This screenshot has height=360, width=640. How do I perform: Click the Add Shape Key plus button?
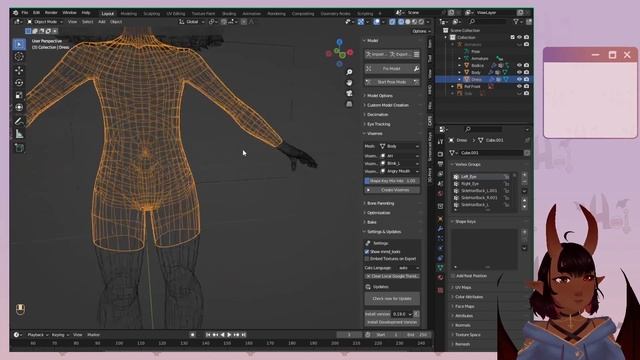(x=524, y=232)
